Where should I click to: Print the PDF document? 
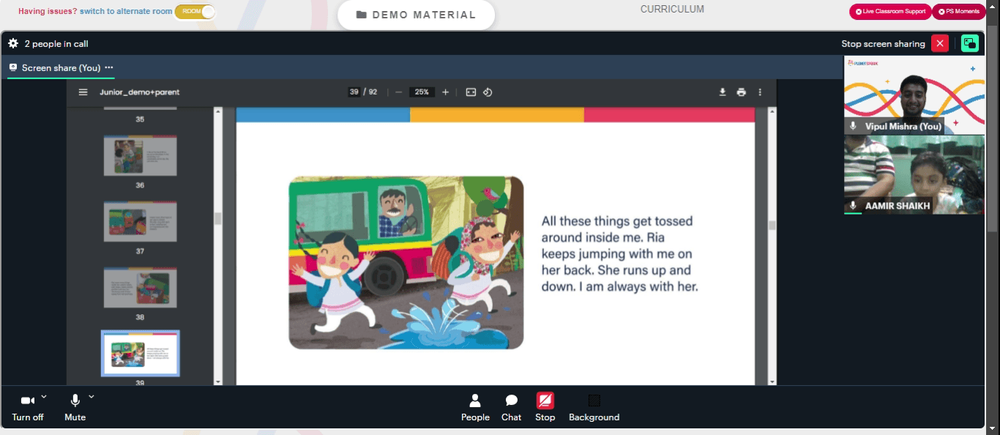741,92
